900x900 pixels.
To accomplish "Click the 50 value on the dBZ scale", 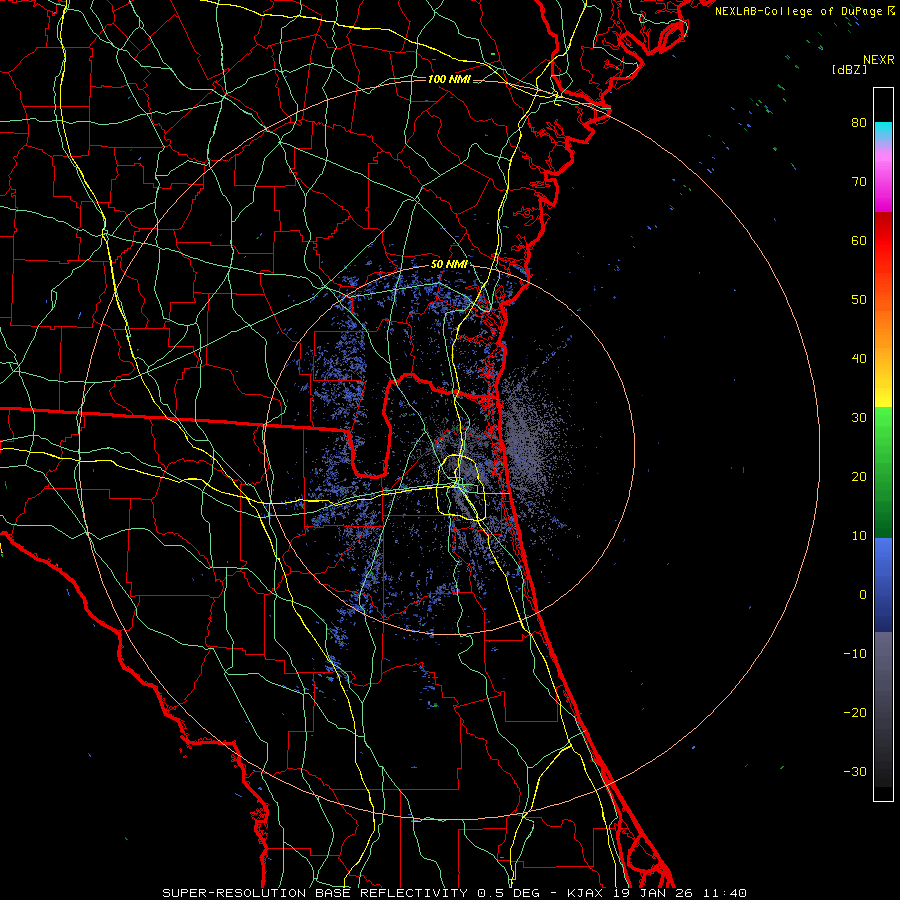I will click(x=859, y=300).
